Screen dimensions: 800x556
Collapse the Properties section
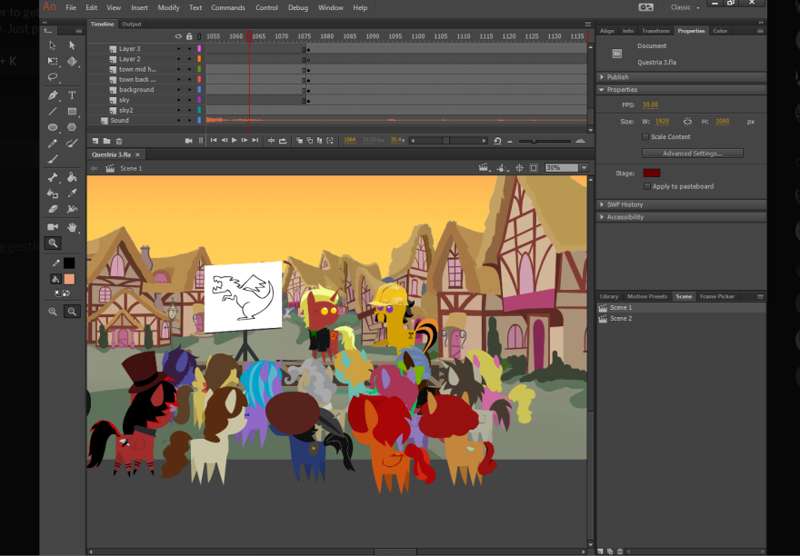tap(602, 90)
